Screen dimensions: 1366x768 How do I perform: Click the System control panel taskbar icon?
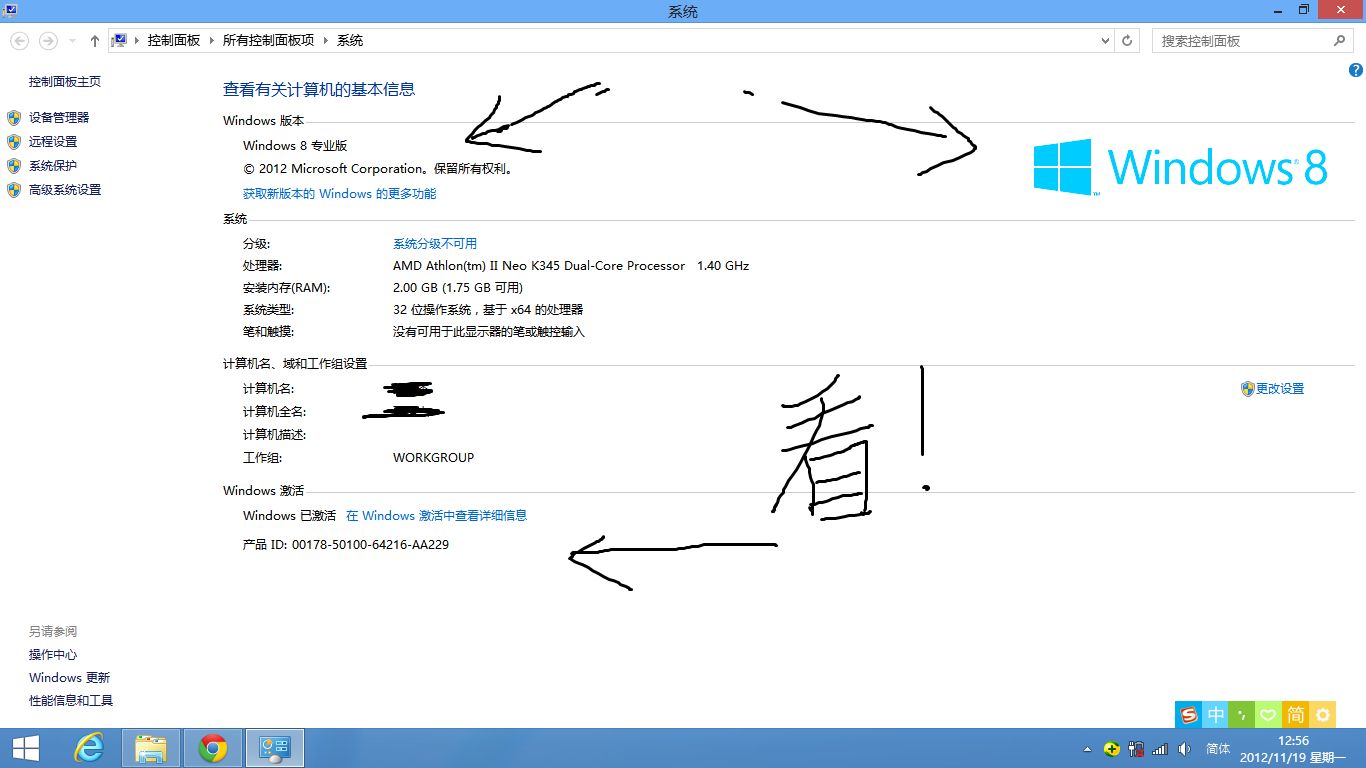274,748
